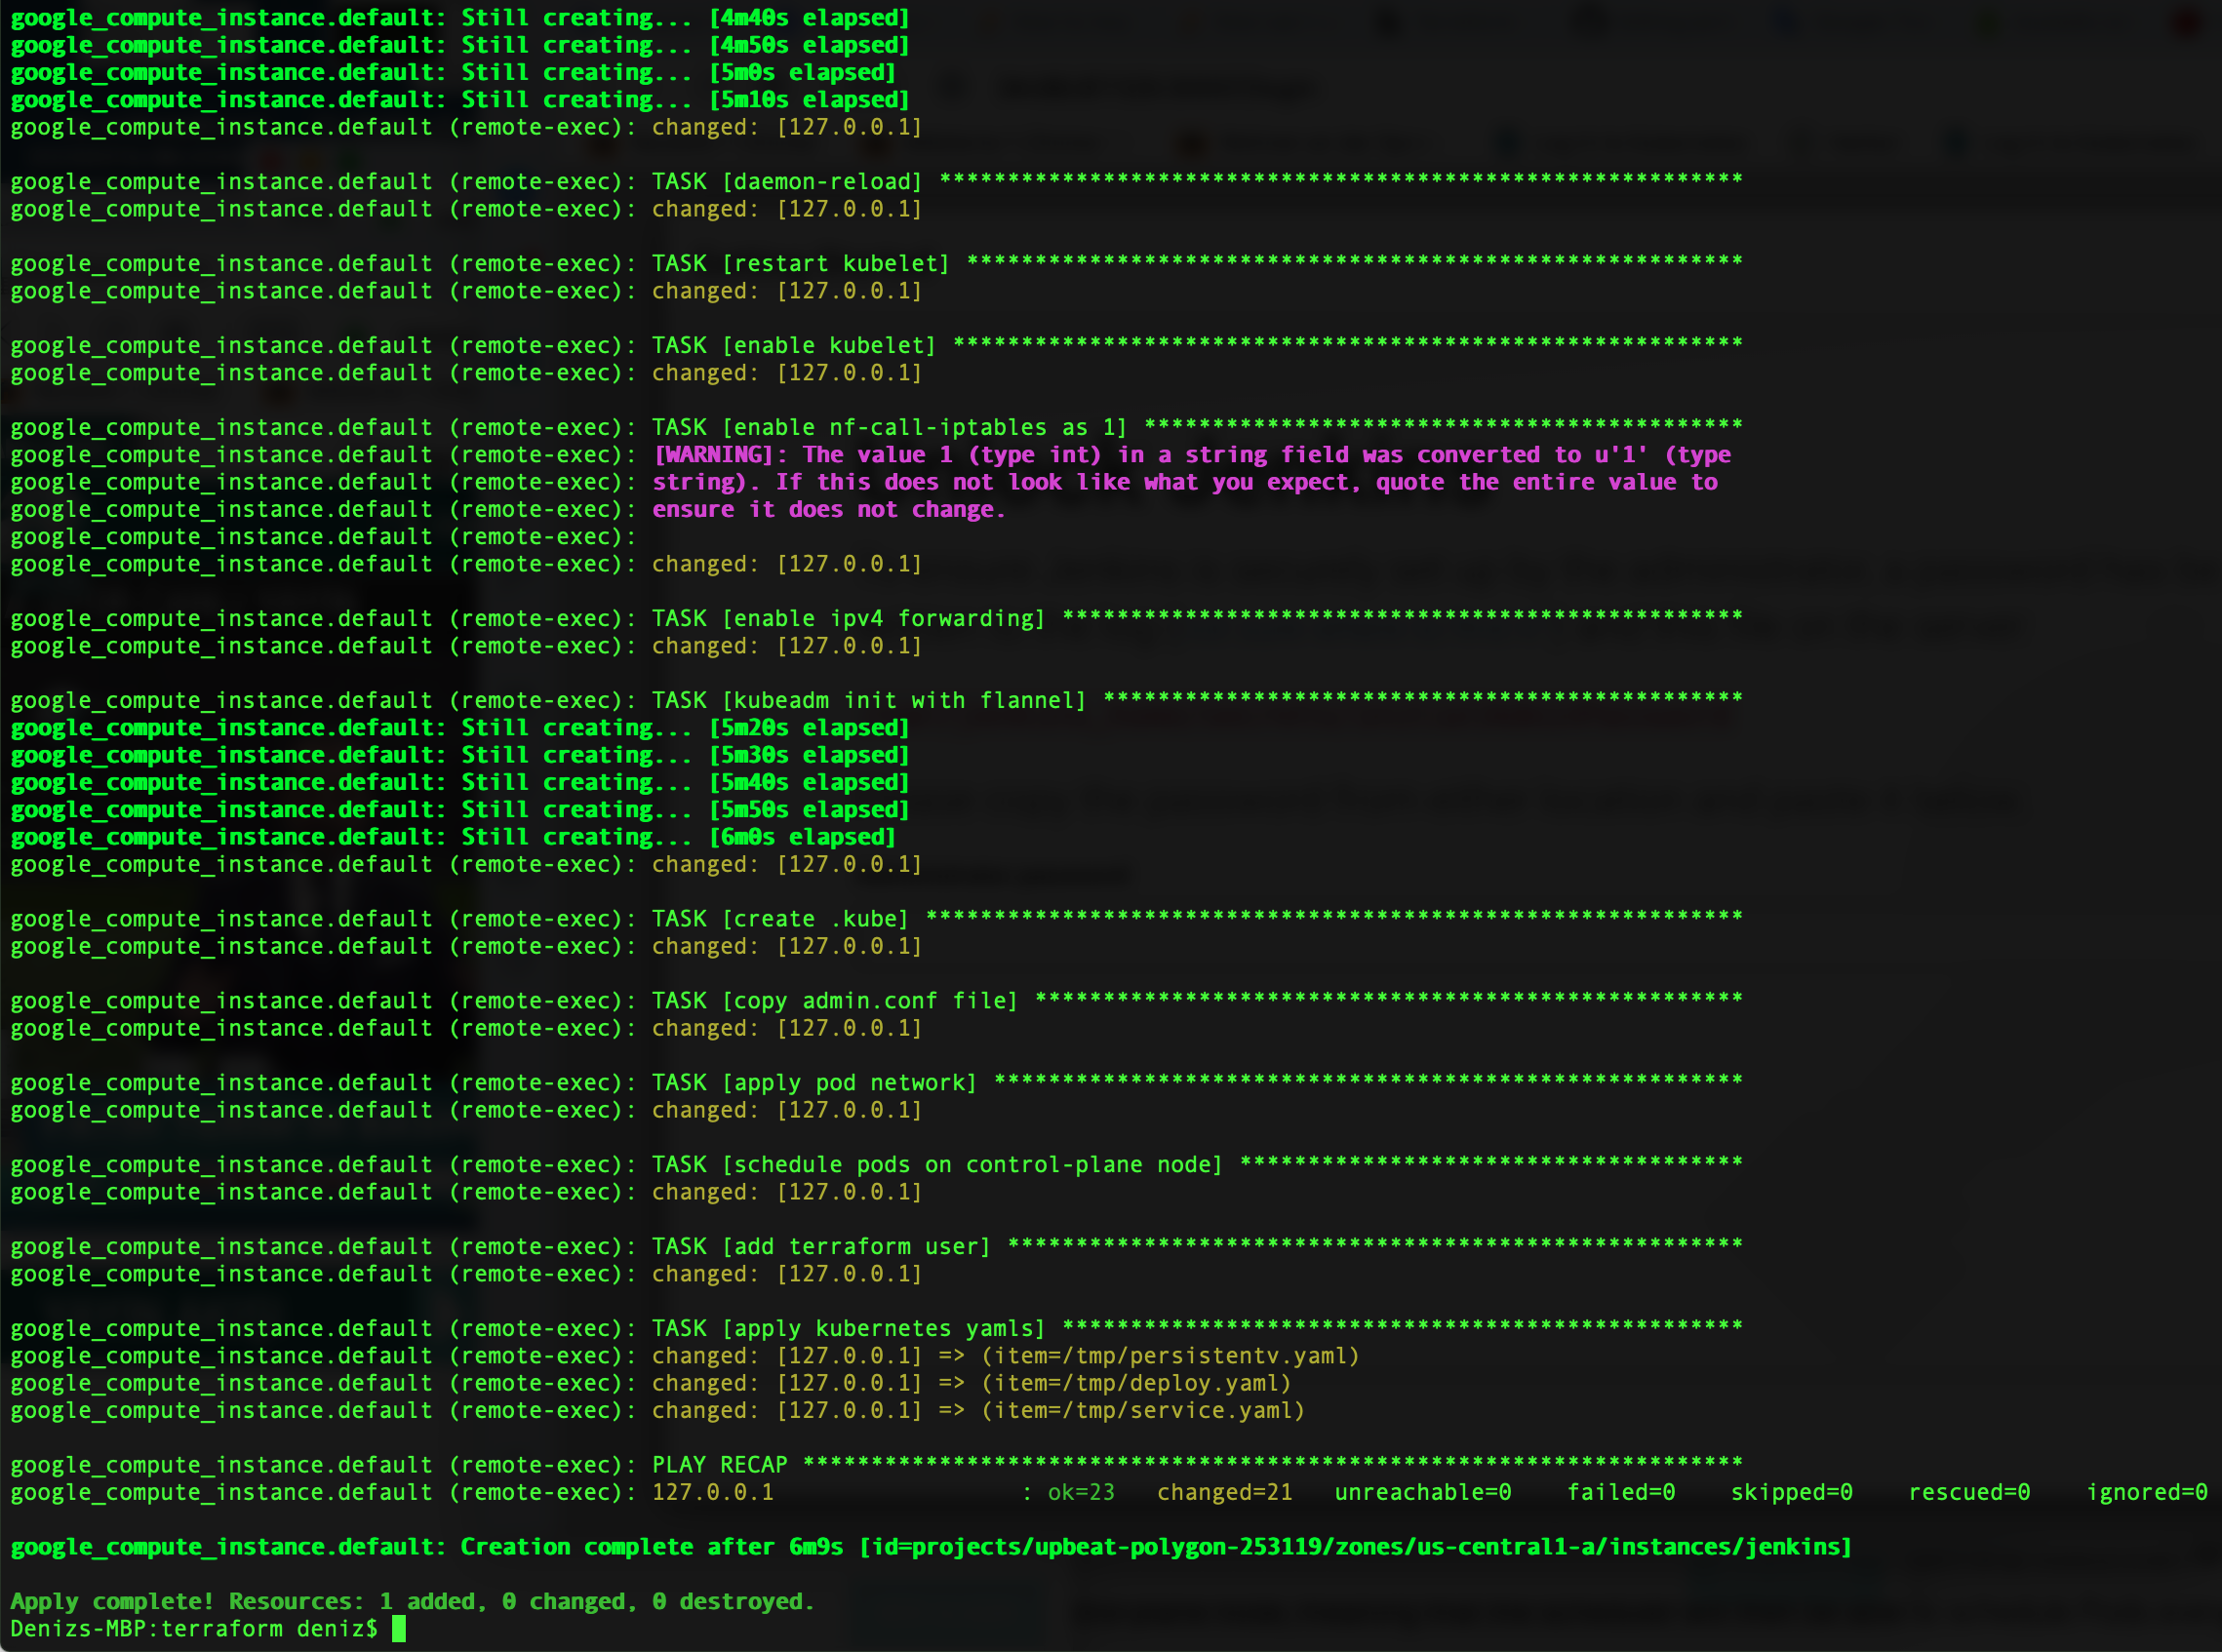Click 'TASK [daemon-reload]' text
2222x1652 pixels.
788,182
